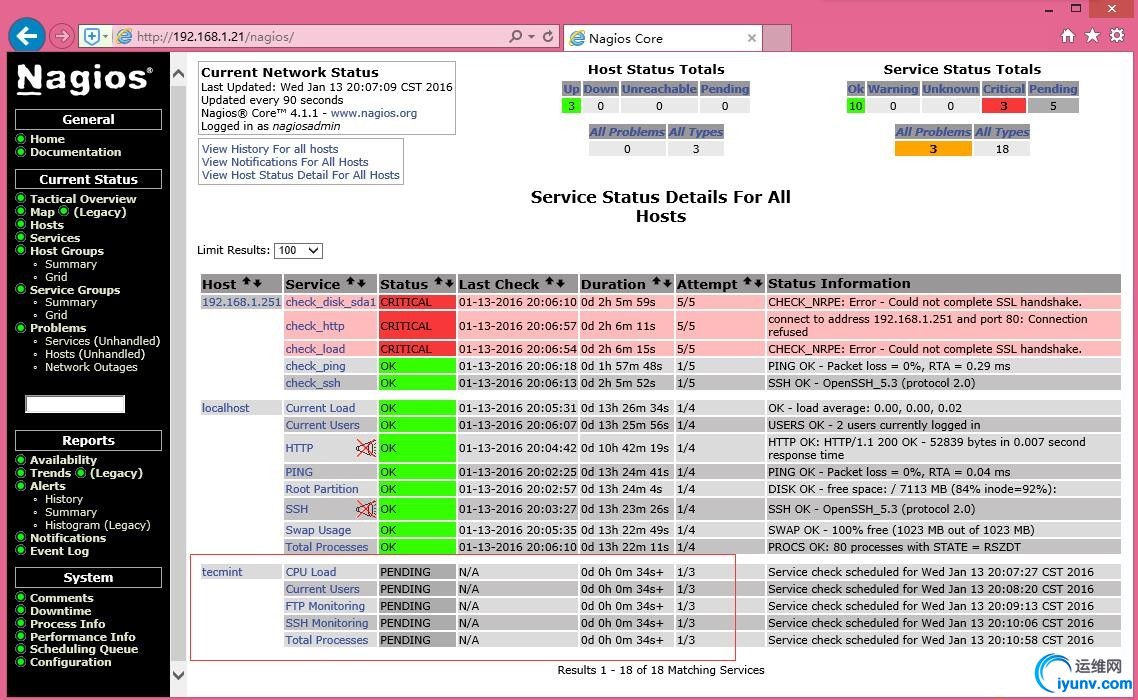This screenshot has height=700, width=1138.
Task: Sort Duration column ascending with up arrow
Action: [656, 282]
